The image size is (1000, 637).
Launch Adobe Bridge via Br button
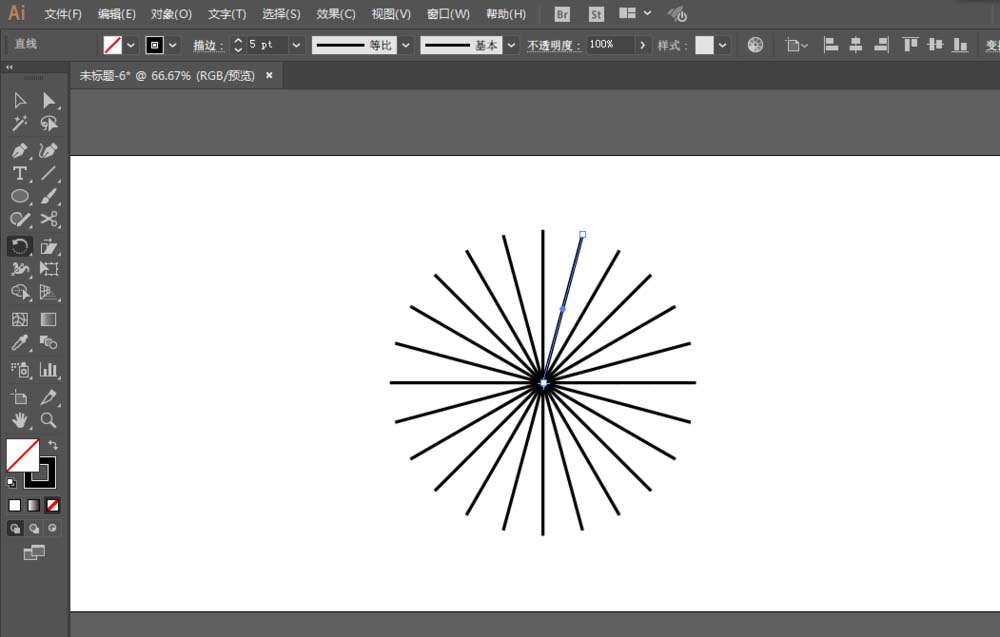point(562,14)
